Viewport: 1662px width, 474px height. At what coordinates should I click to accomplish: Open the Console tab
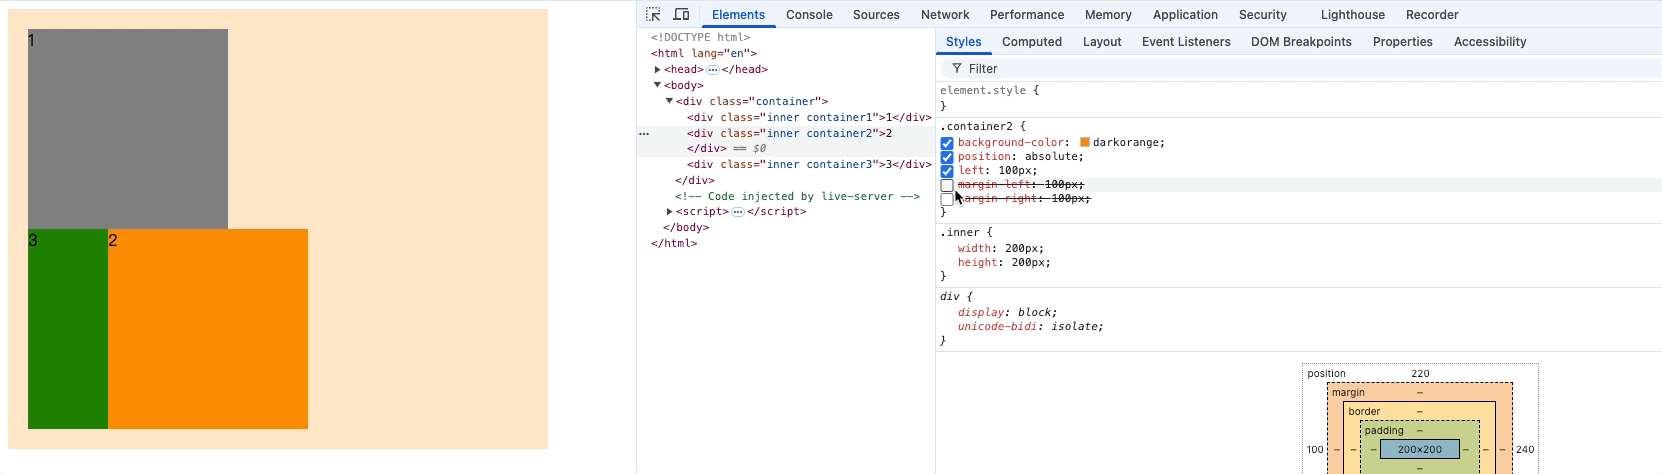[809, 15]
